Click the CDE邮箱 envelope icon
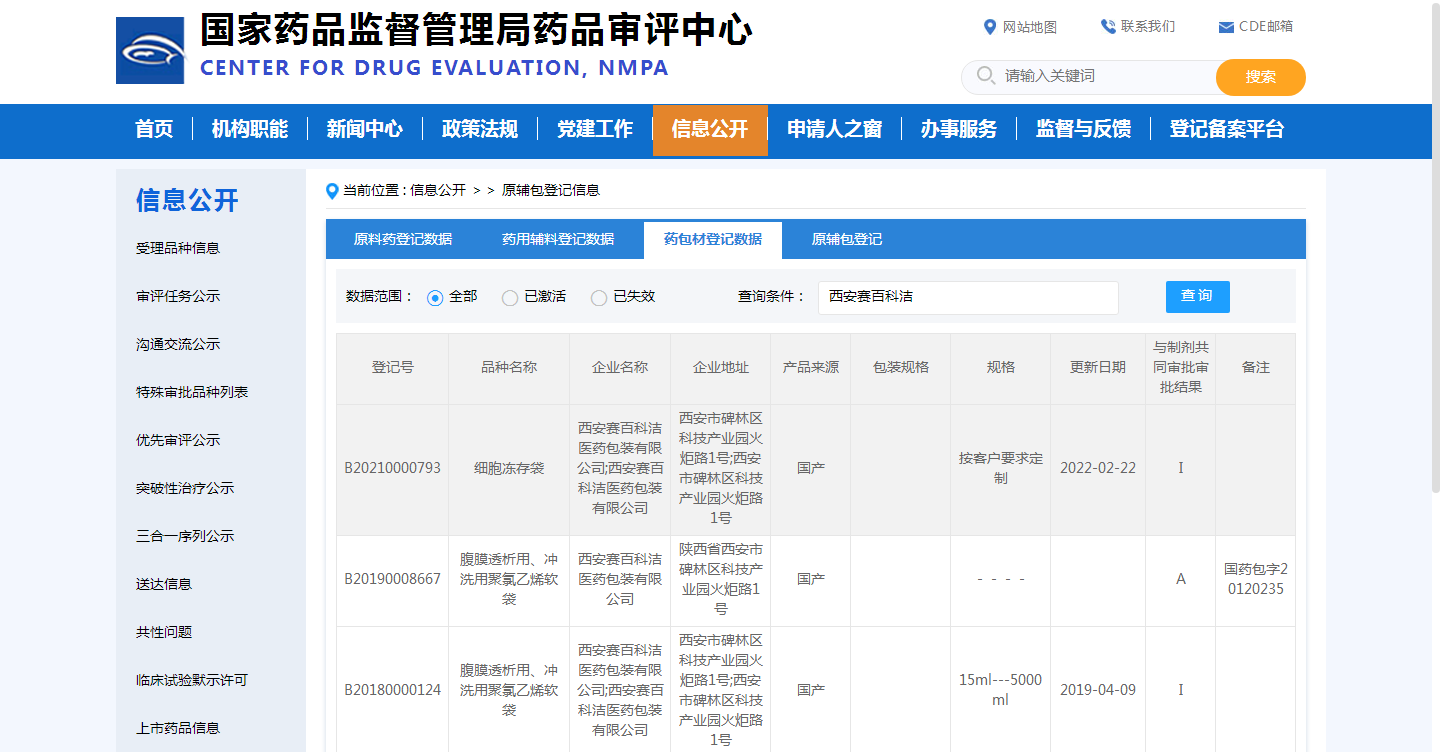The width and height of the screenshot is (1440, 752). coord(1226,28)
